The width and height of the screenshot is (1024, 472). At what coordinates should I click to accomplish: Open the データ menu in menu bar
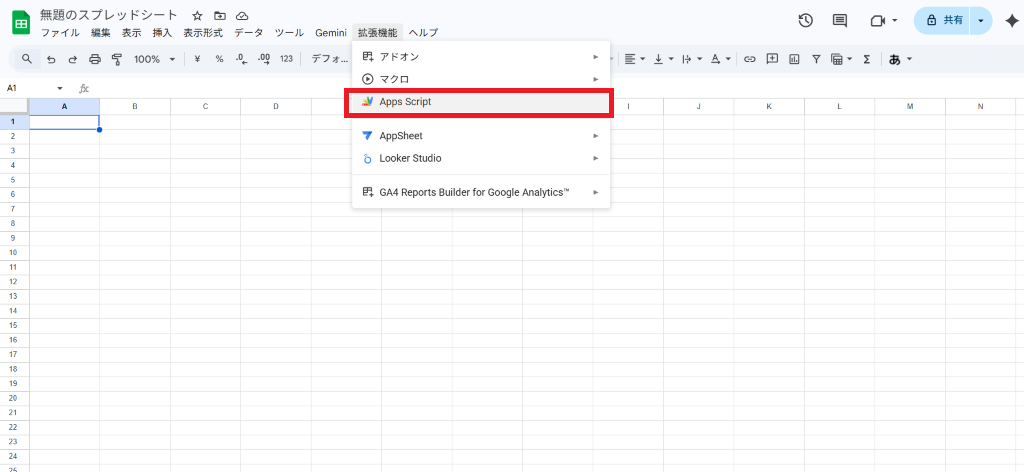pyautogui.click(x=248, y=33)
